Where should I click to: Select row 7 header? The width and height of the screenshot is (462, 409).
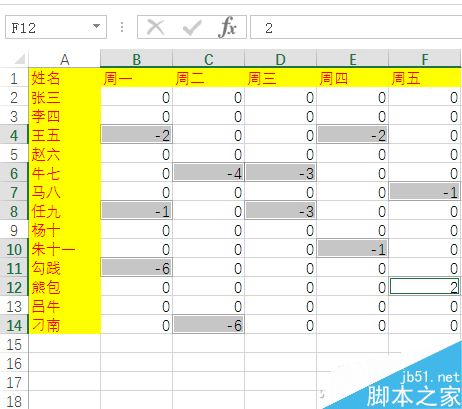(x=14, y=192)
